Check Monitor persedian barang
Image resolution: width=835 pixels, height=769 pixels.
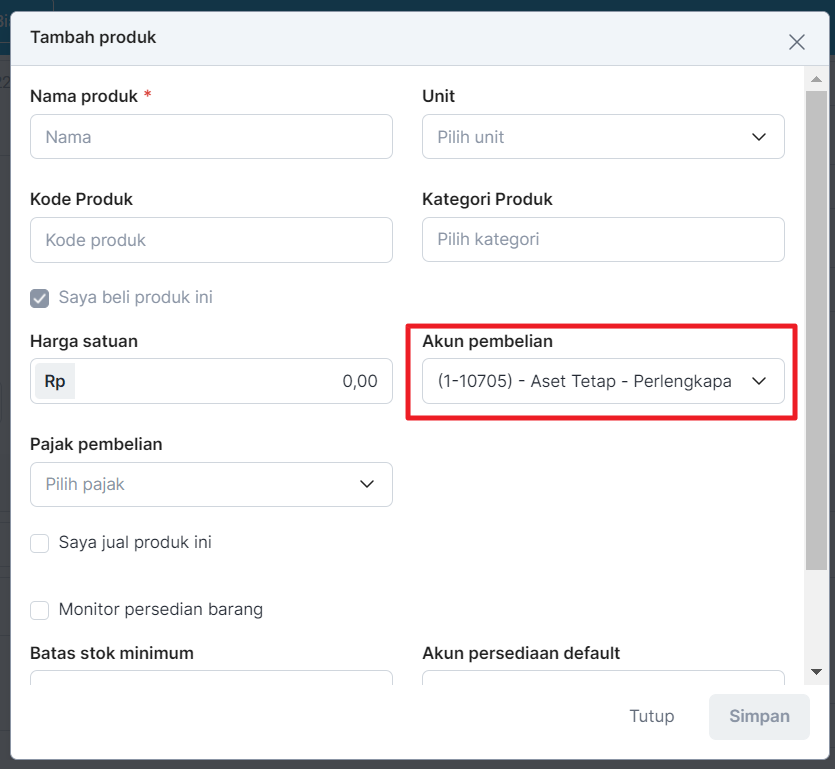pos(39,610)
